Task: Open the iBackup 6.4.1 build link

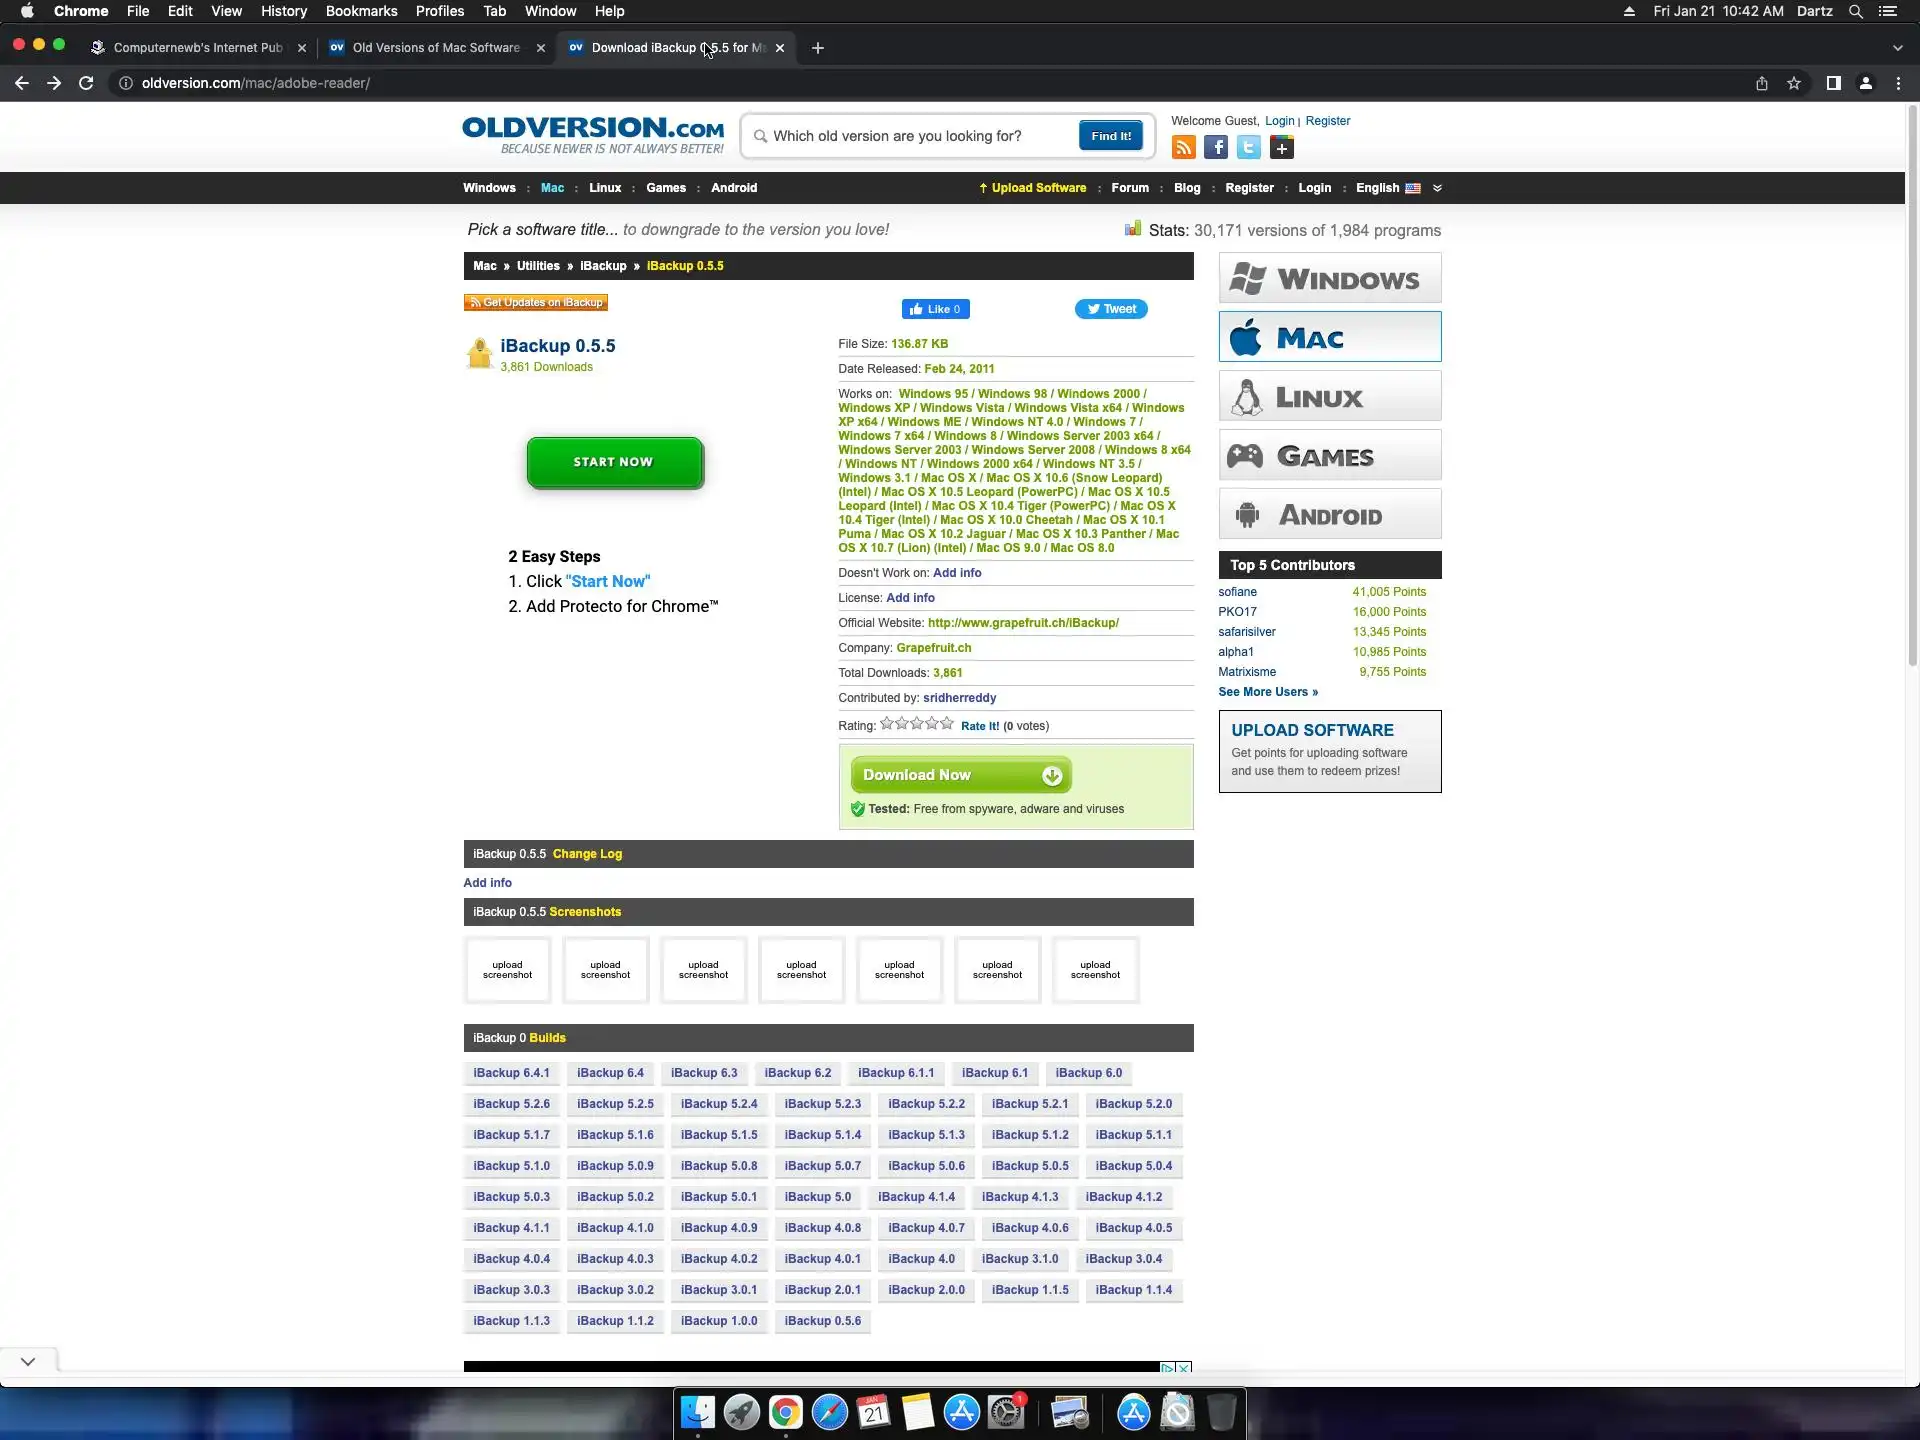Action: pos(511,1073)
